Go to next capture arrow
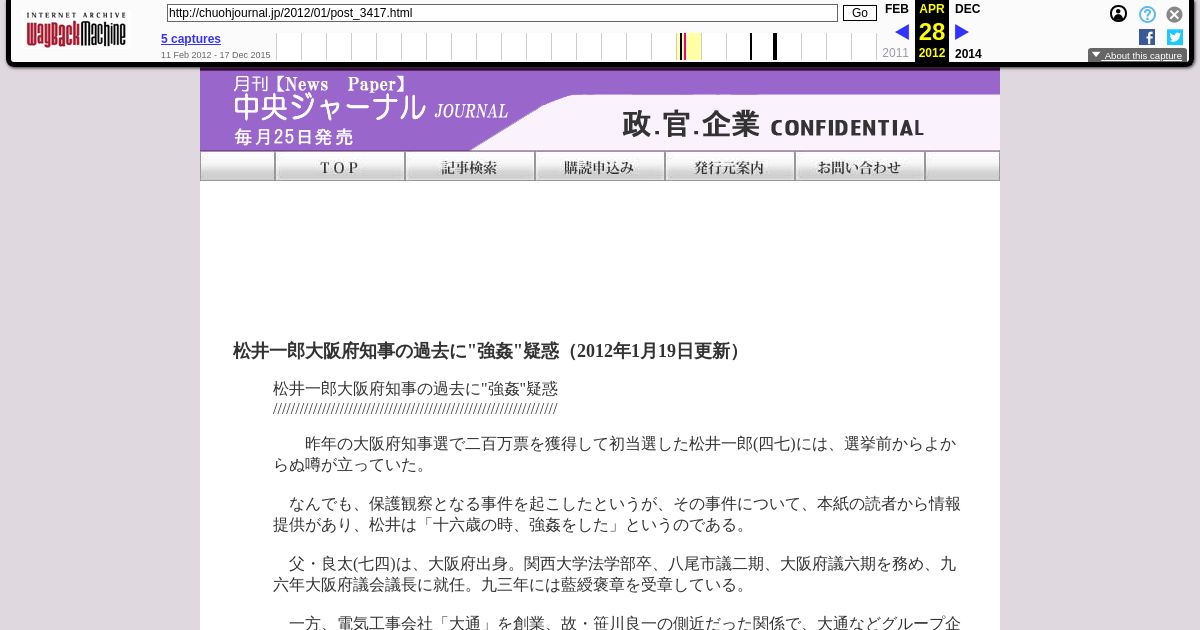 pyautogui.click(x=962, y=32)
